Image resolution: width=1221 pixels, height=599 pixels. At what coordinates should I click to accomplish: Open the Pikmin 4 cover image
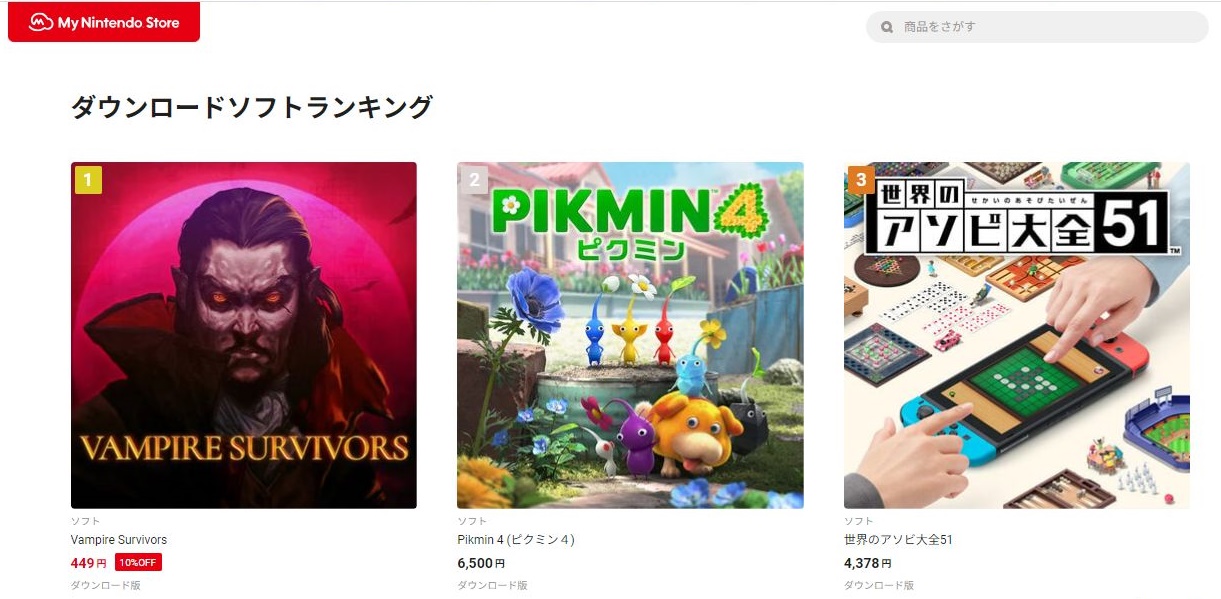tap(630, 335)
